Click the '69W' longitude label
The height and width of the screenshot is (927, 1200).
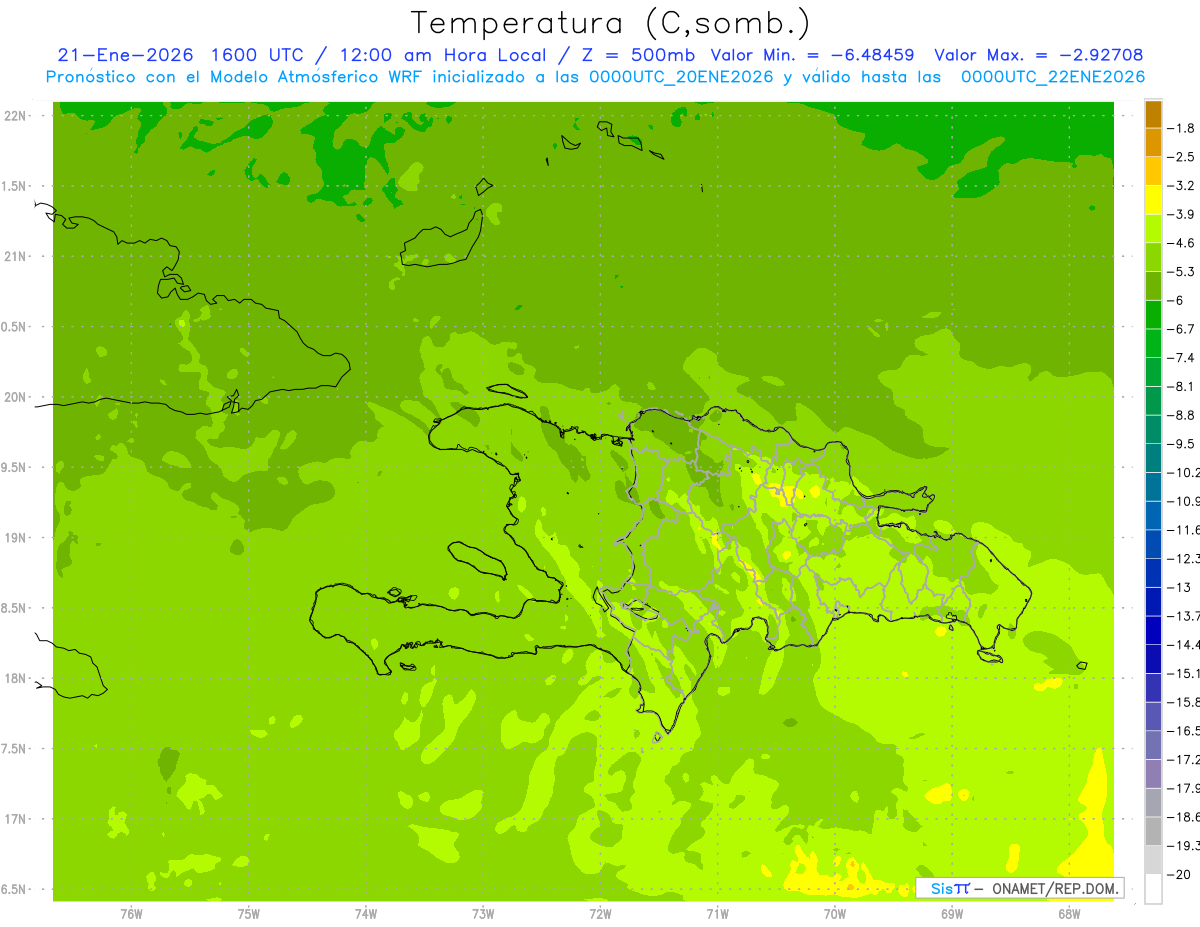tap(952, 914)
